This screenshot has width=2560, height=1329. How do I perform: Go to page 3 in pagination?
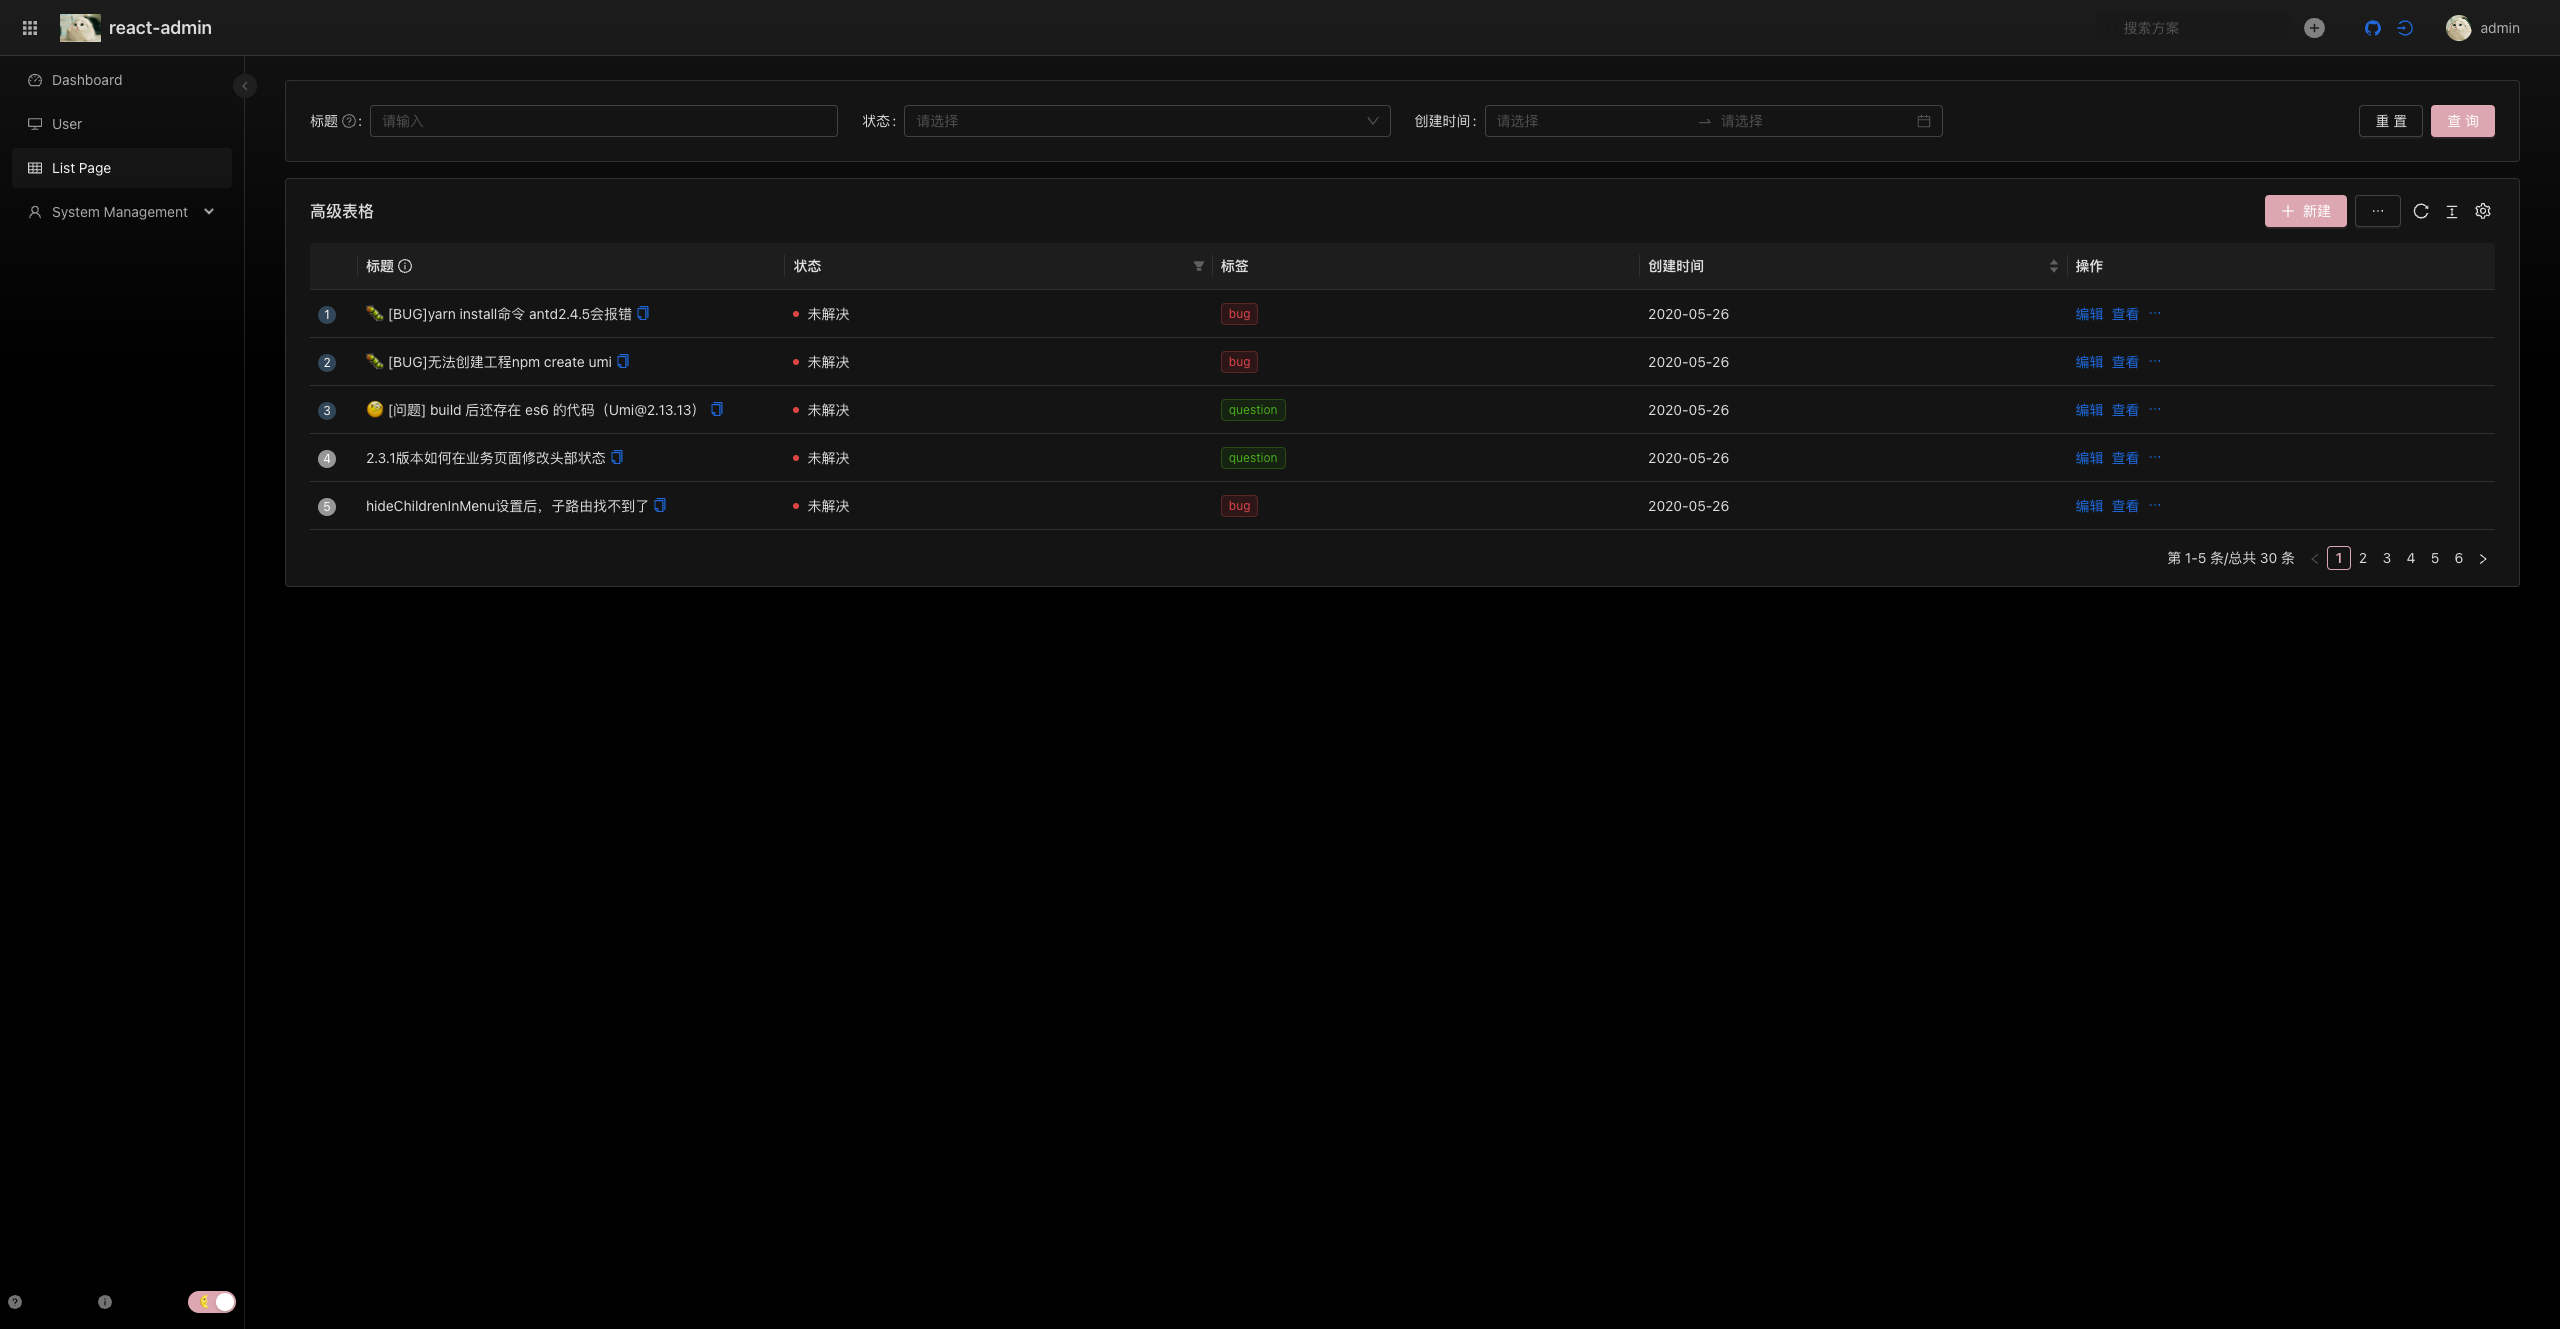click(x=2386, y=558)
